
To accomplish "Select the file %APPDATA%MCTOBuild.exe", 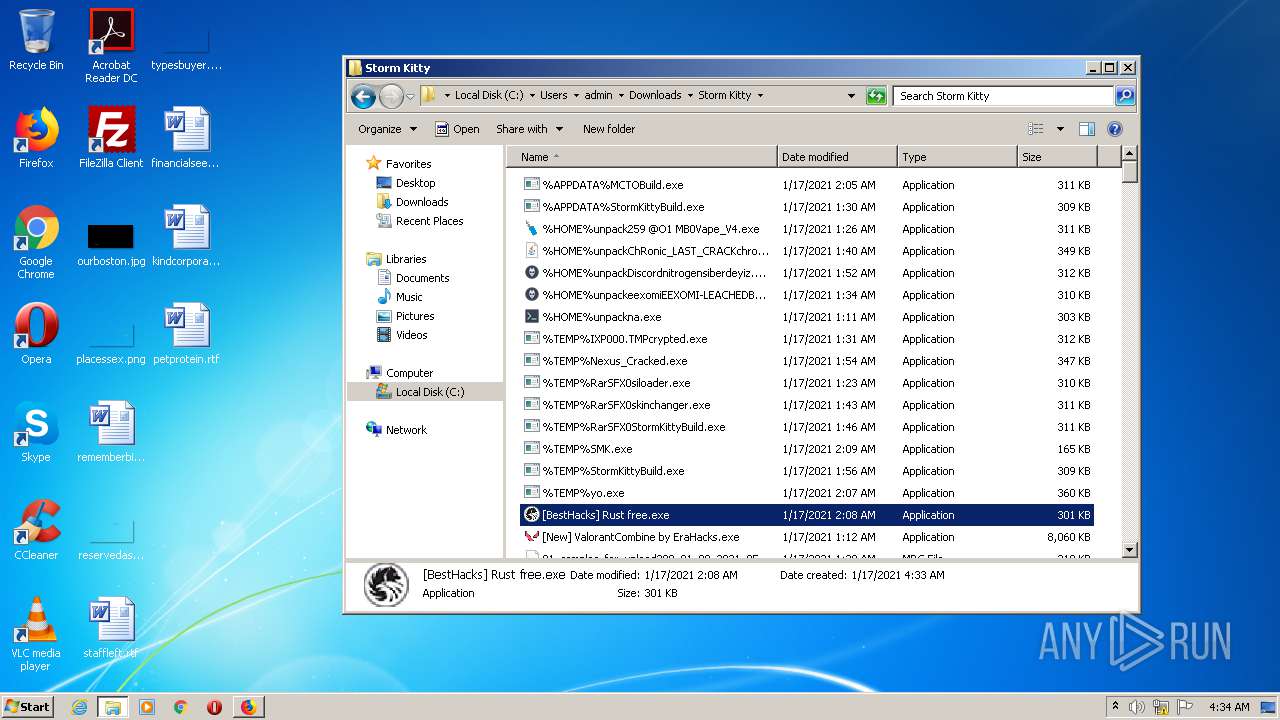I will [807, 185].
